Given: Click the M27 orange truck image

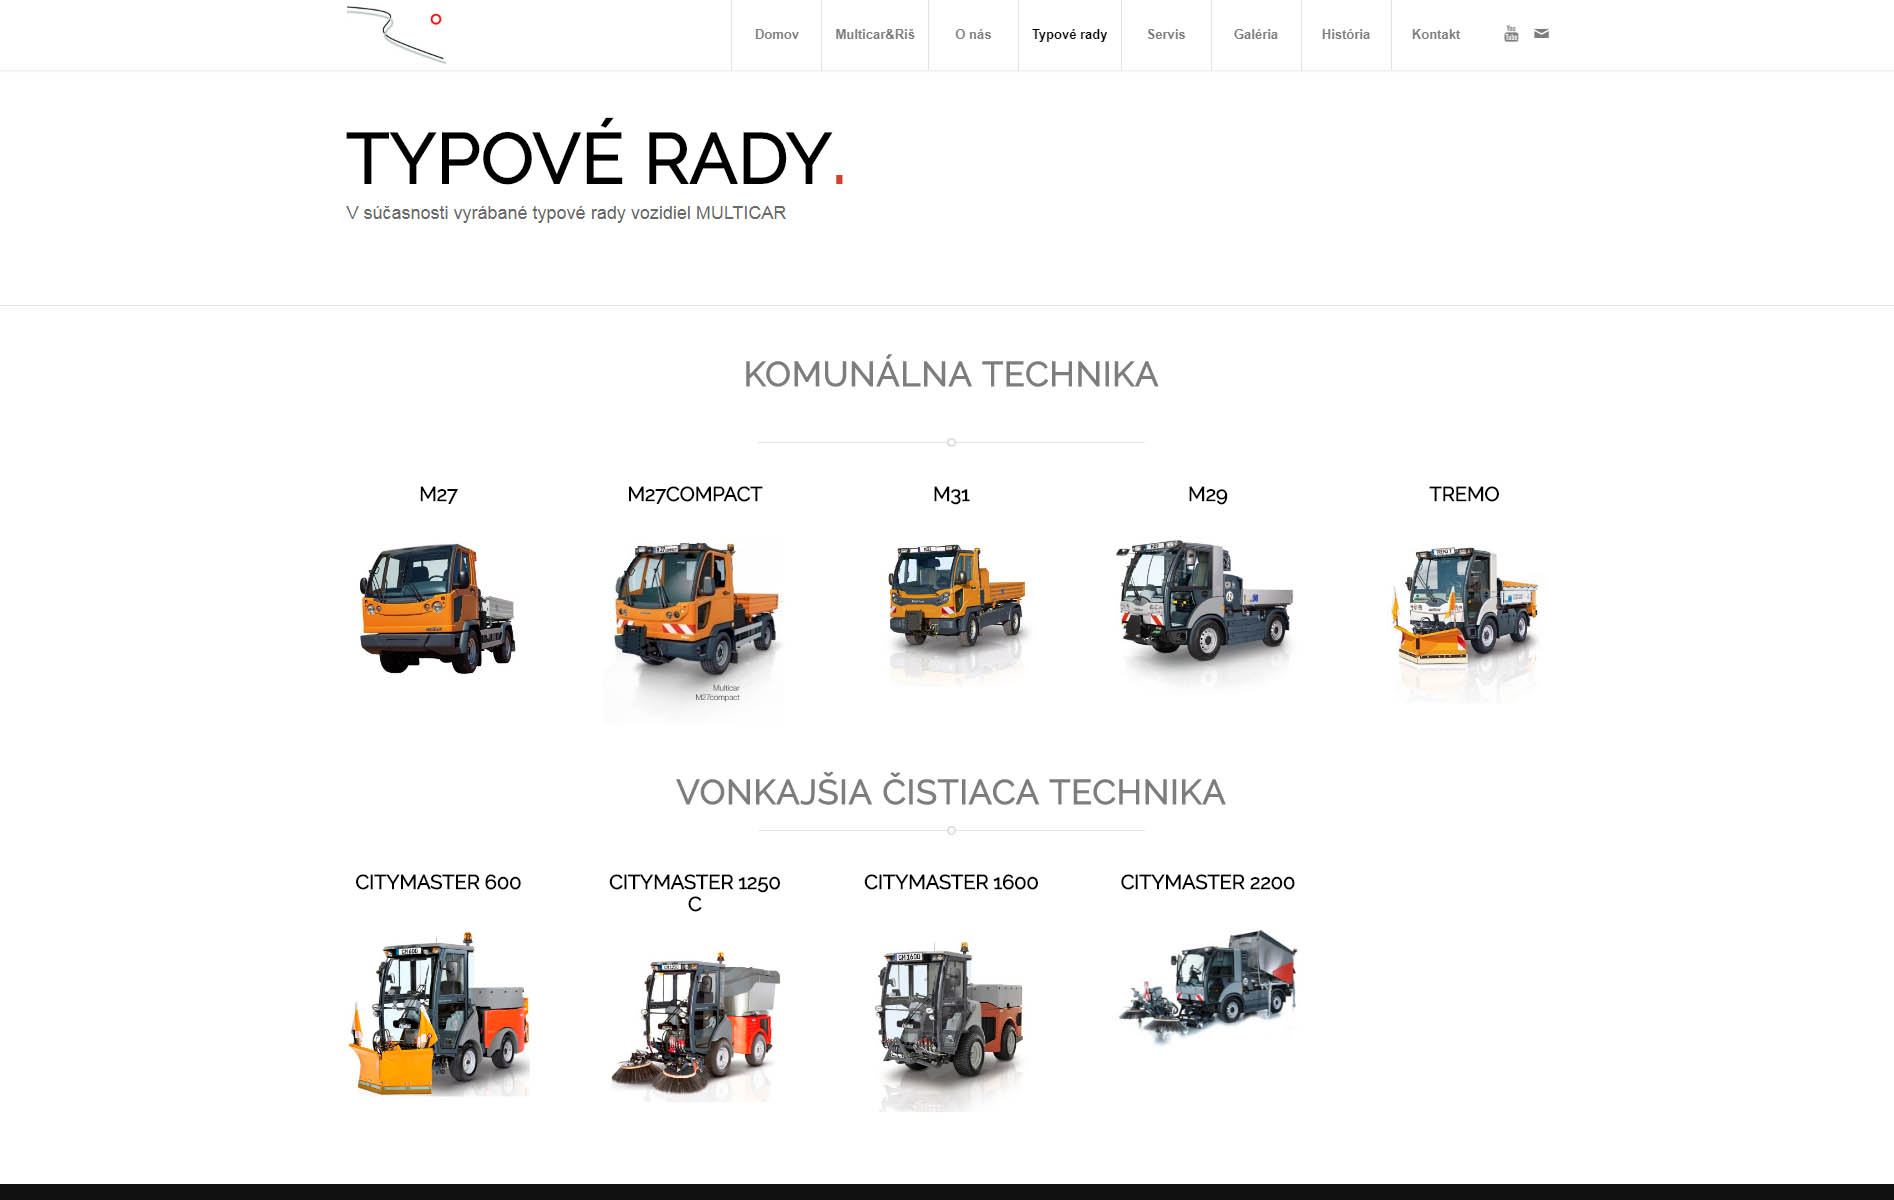Looking at the screenshot, I should (x=438, y=608).
